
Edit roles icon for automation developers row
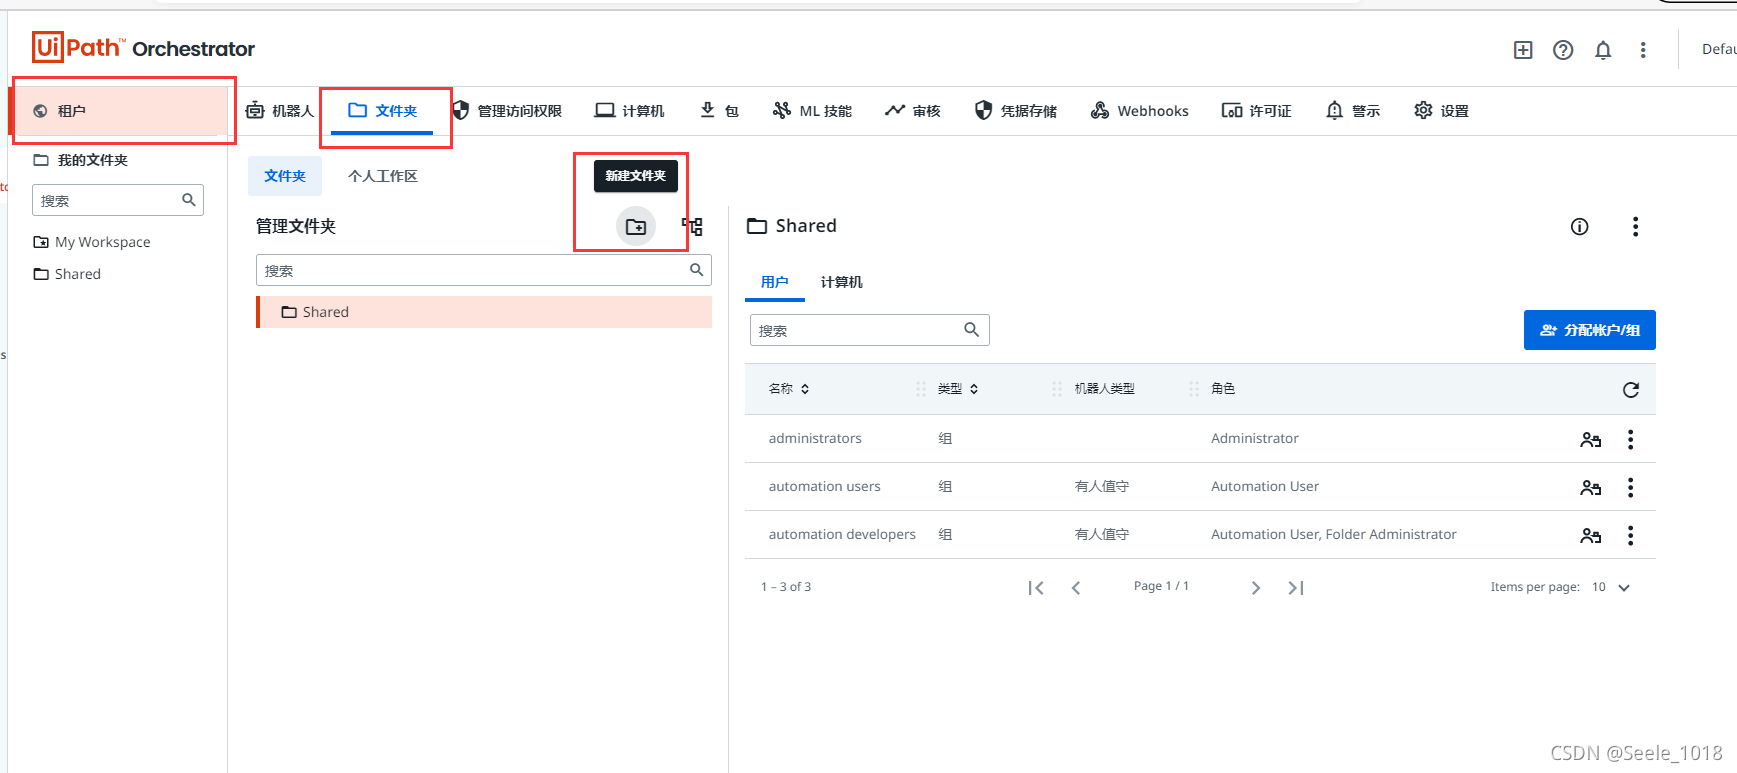pyautogui.click(x=1591, y=536)
